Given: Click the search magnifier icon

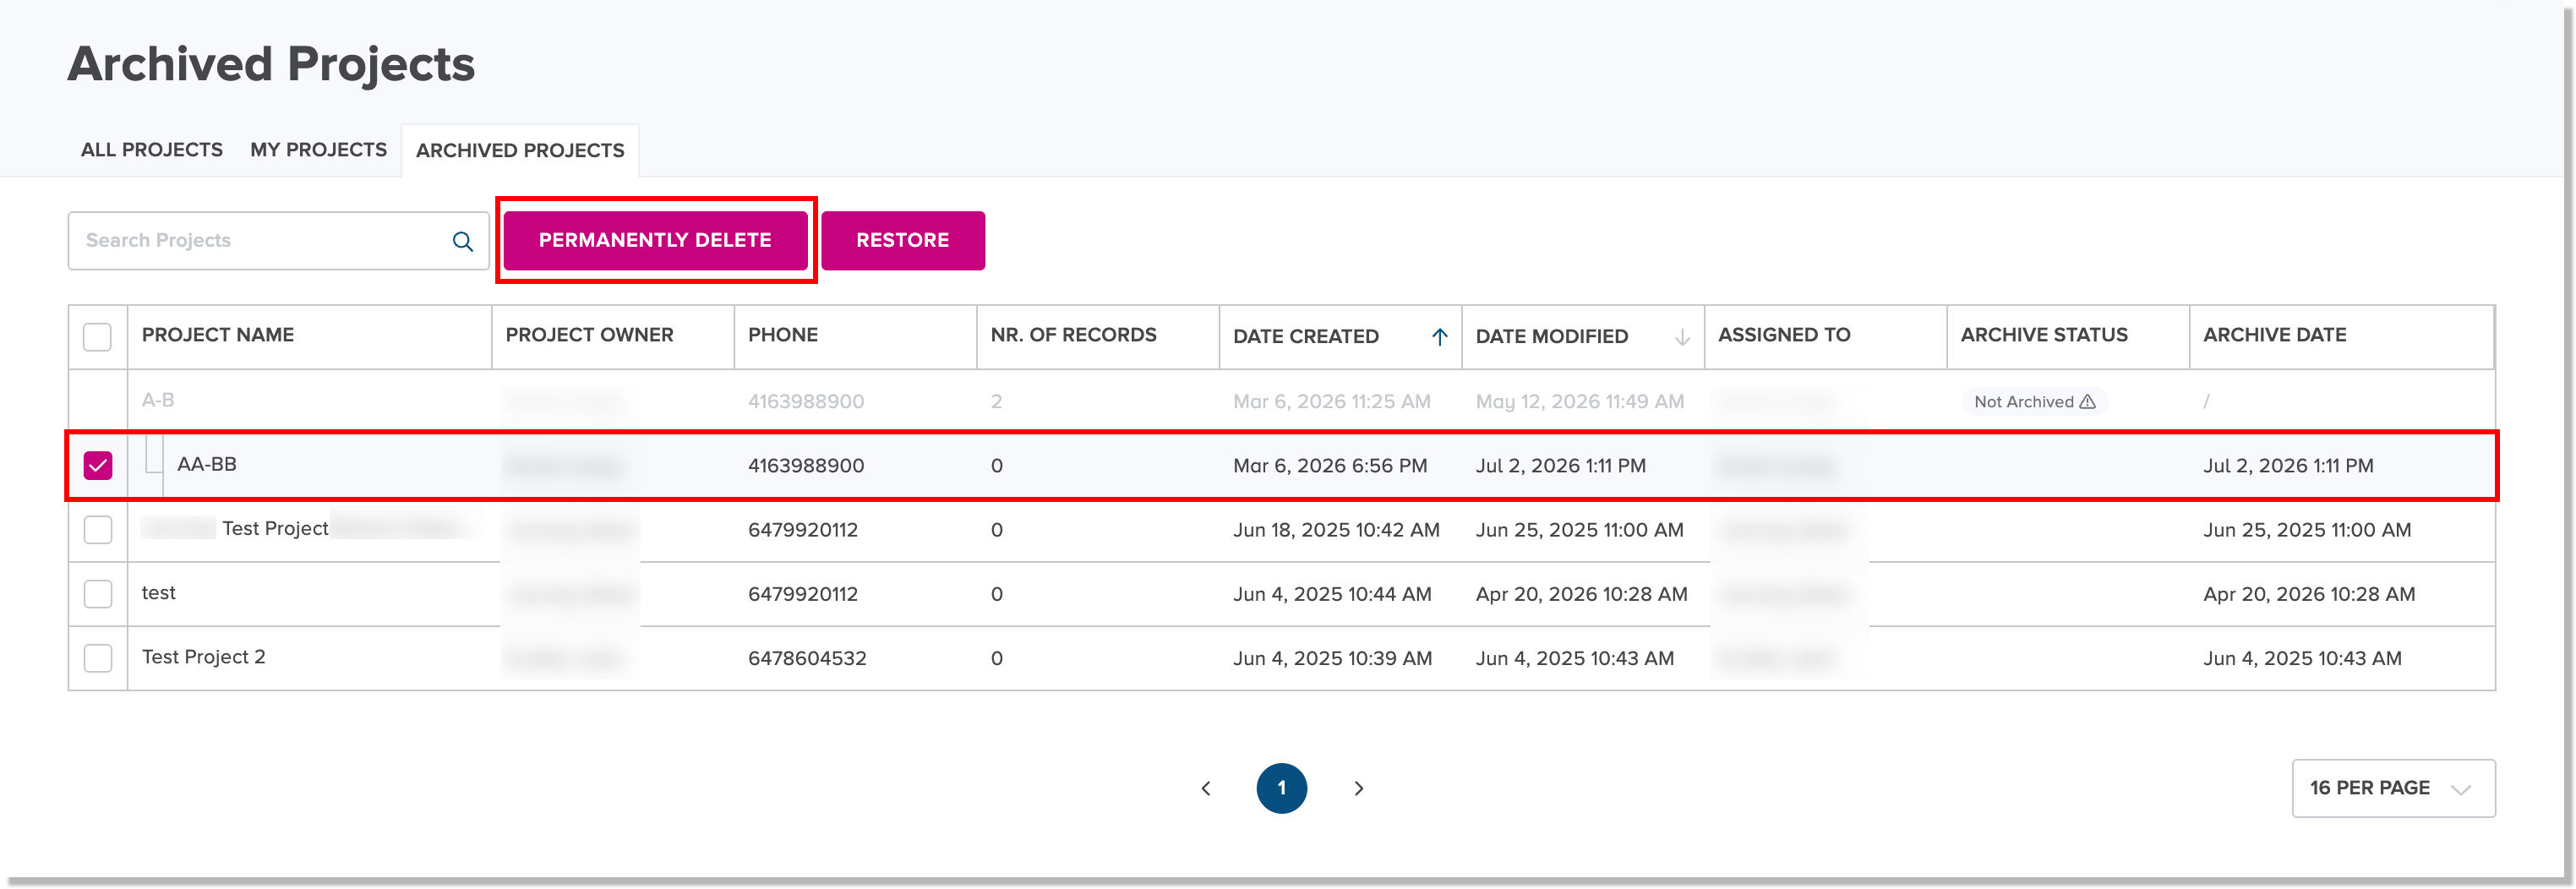Looking at the screenshot, I should pyautogui.click(x=462, y=241).
